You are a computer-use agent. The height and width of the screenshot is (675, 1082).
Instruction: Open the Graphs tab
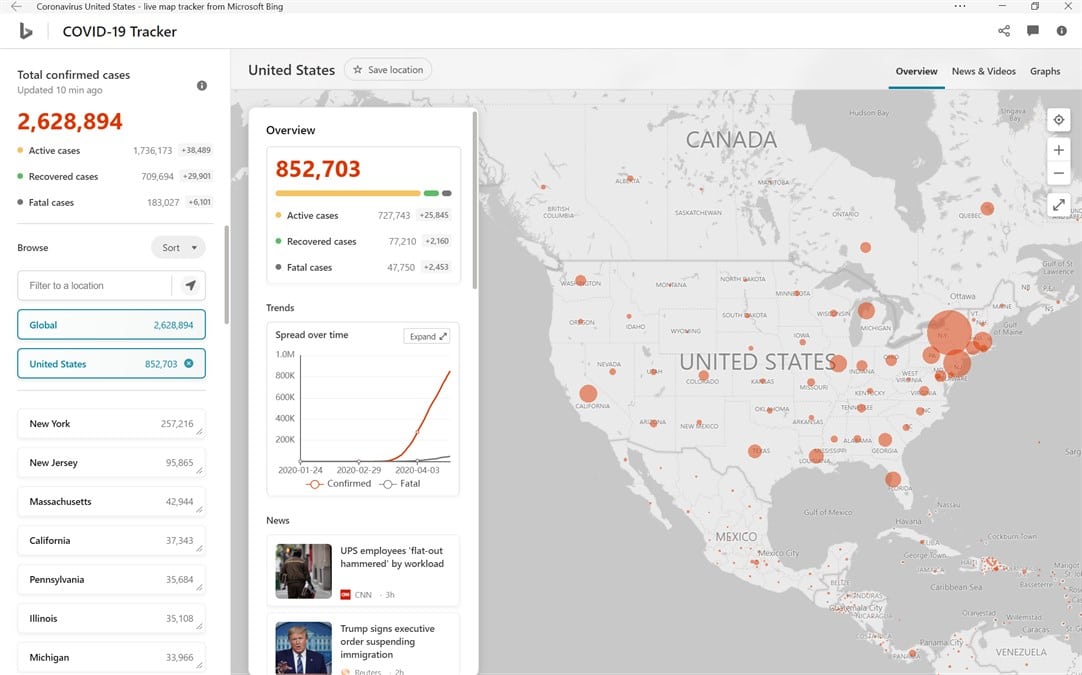point(1045,71)
